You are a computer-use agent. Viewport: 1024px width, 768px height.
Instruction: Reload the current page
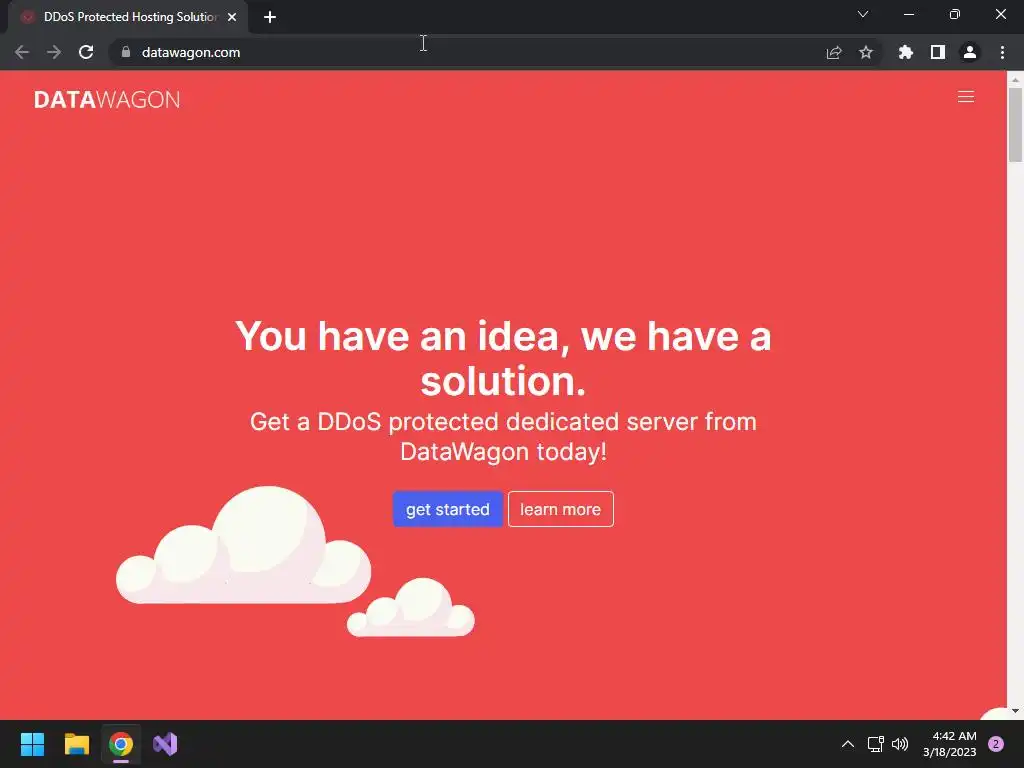[86, 52]
